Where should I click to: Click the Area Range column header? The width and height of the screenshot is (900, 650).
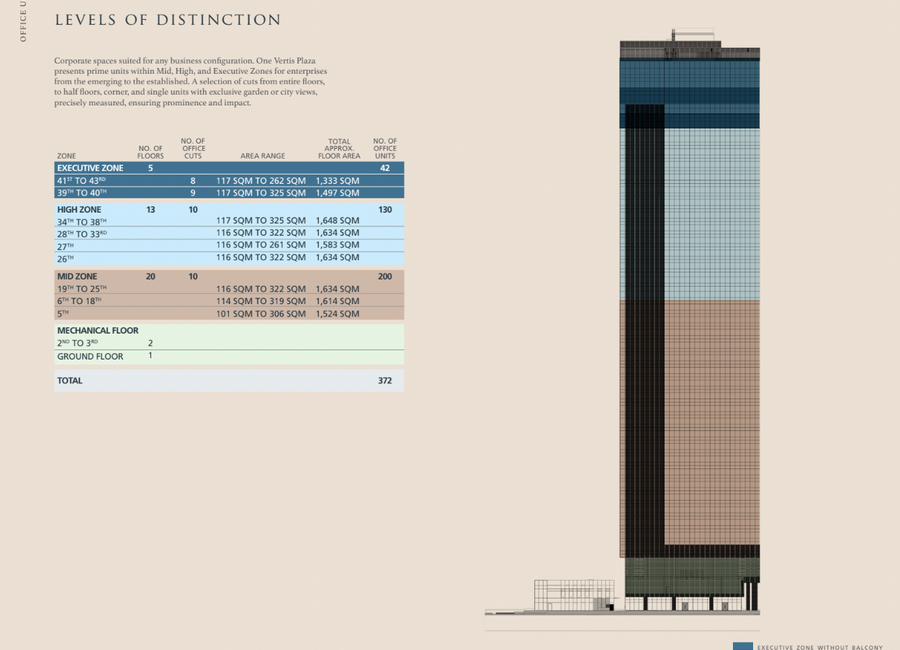pos(262,156)
